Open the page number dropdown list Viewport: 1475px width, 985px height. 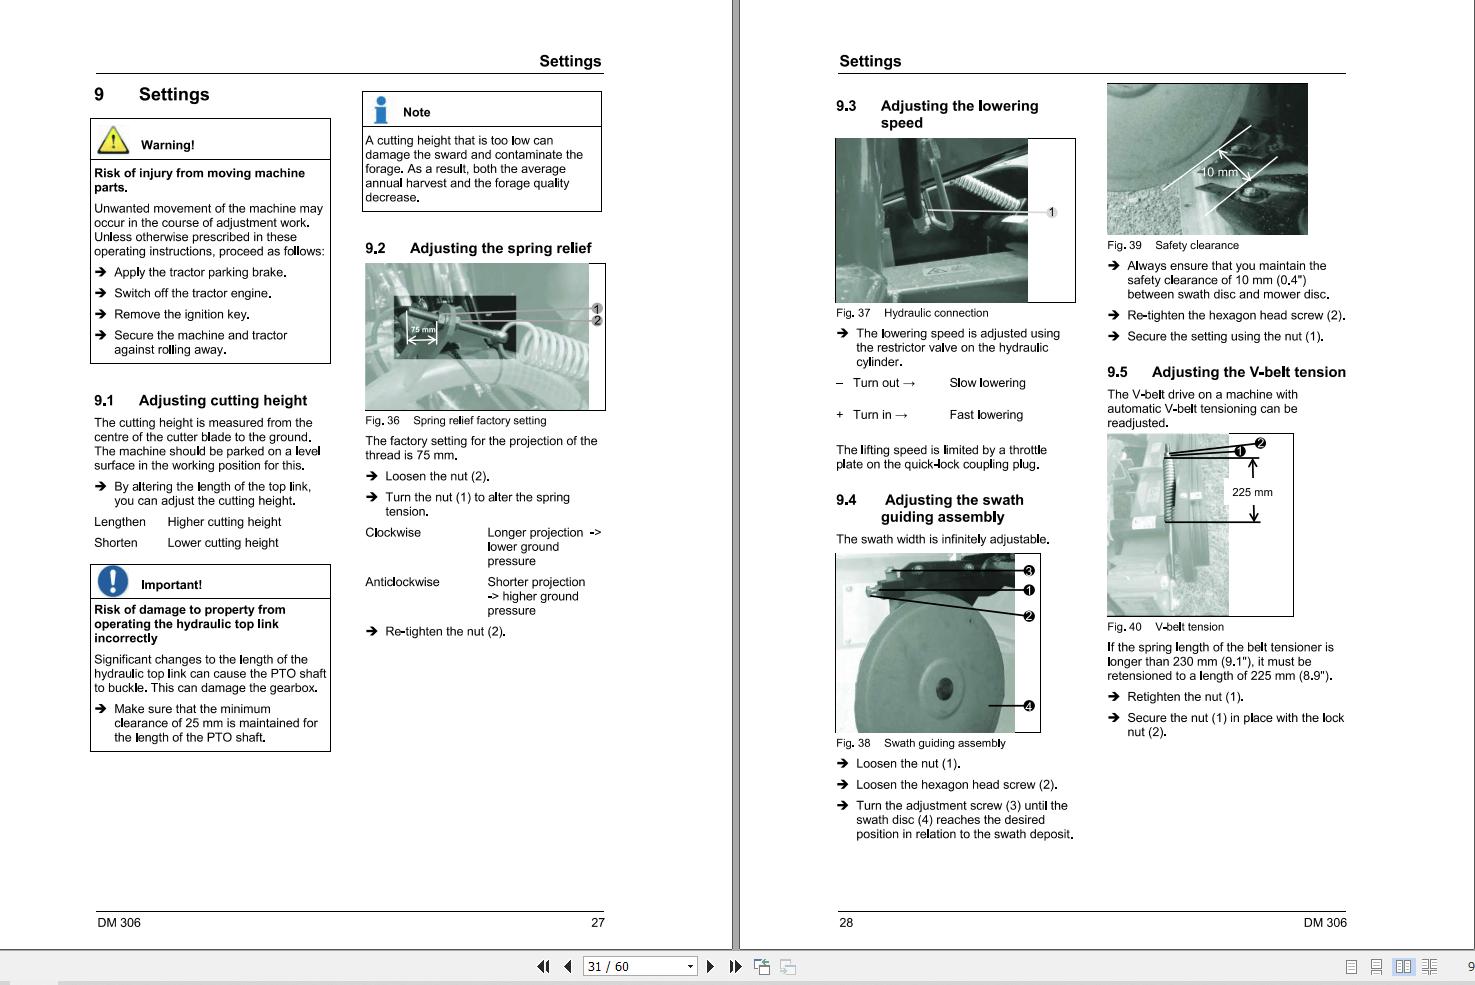pyautogui.click(x=690, y=966)
